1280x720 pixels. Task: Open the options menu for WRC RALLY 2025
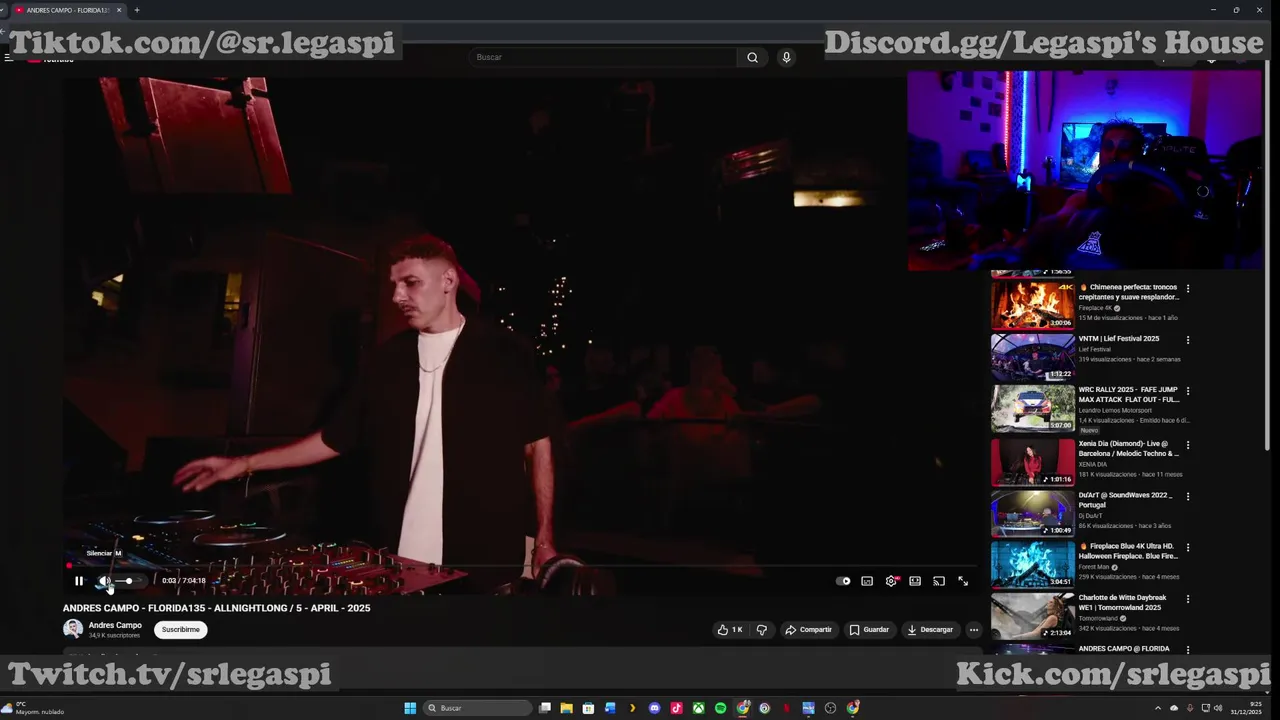[1188, 391]
